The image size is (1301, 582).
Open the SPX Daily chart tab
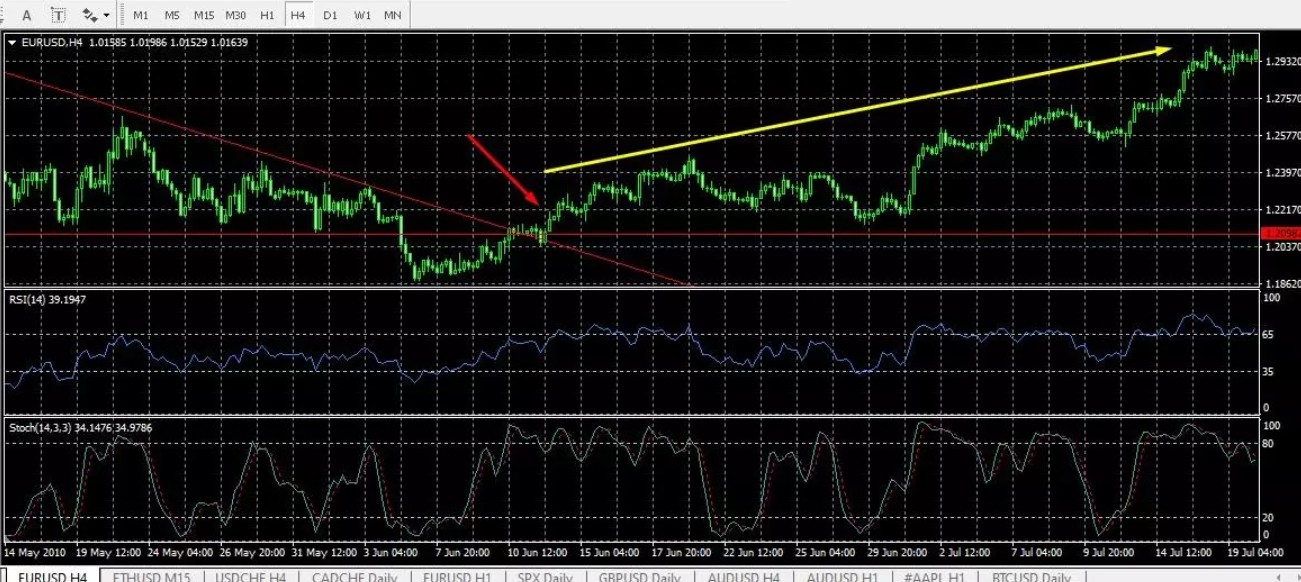click(545, 576)
